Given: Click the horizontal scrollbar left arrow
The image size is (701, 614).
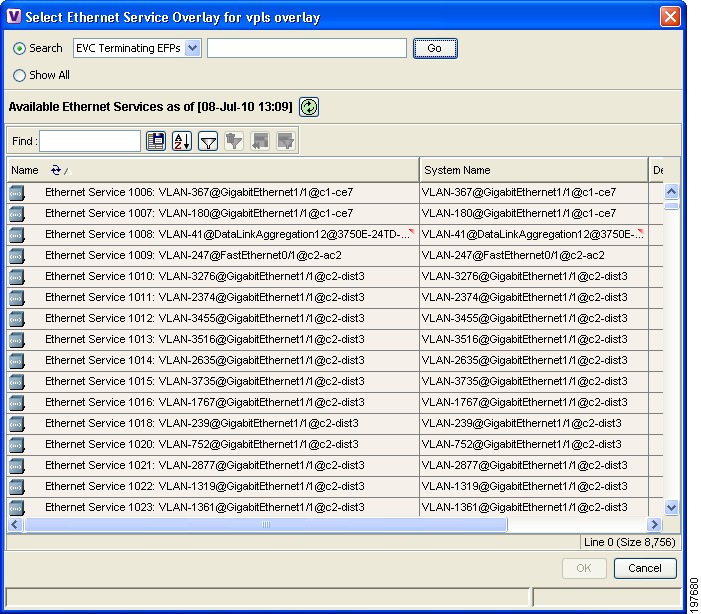Looking at the screenshot, I should coord(14,524).
